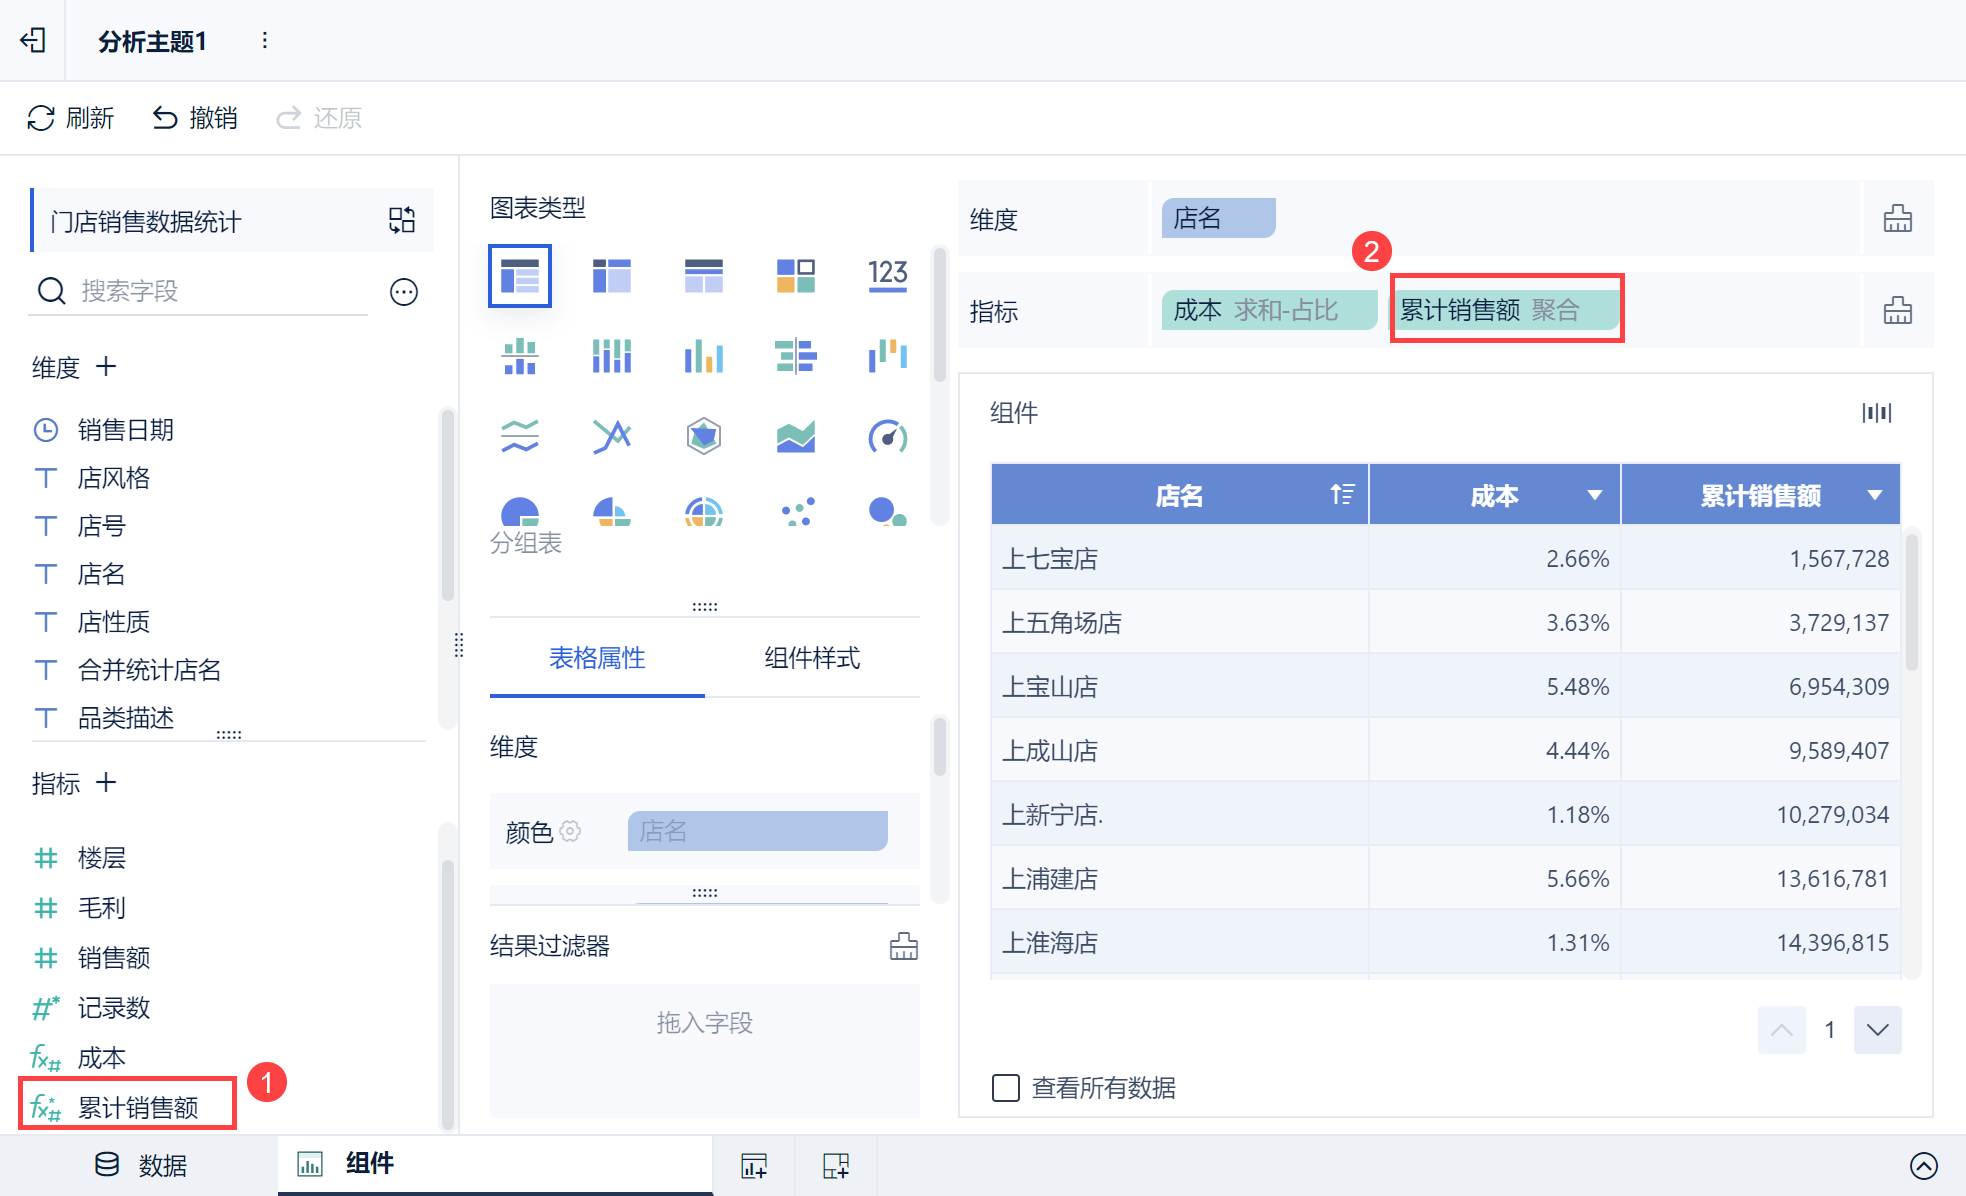Open the 累计销售额 column dropdown arrow
This screenshot has height=1196, width=1966.
(1875, 495)
